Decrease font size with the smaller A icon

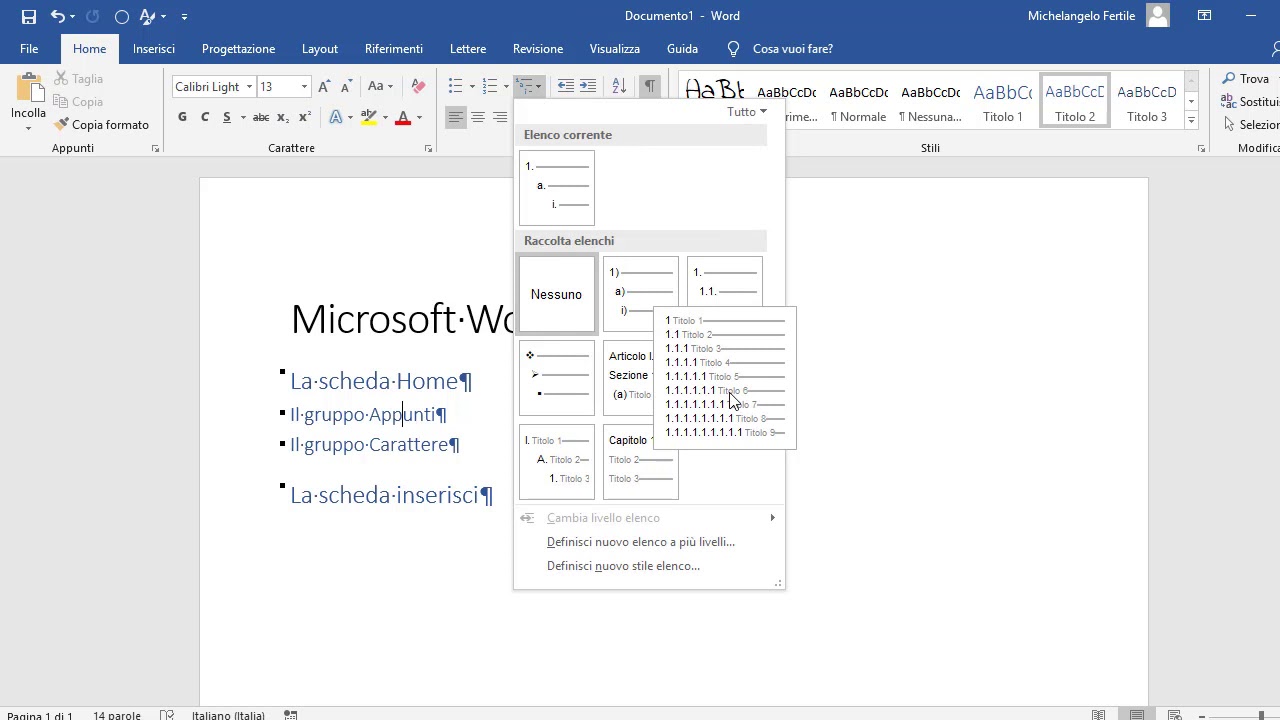pos(346,87)
